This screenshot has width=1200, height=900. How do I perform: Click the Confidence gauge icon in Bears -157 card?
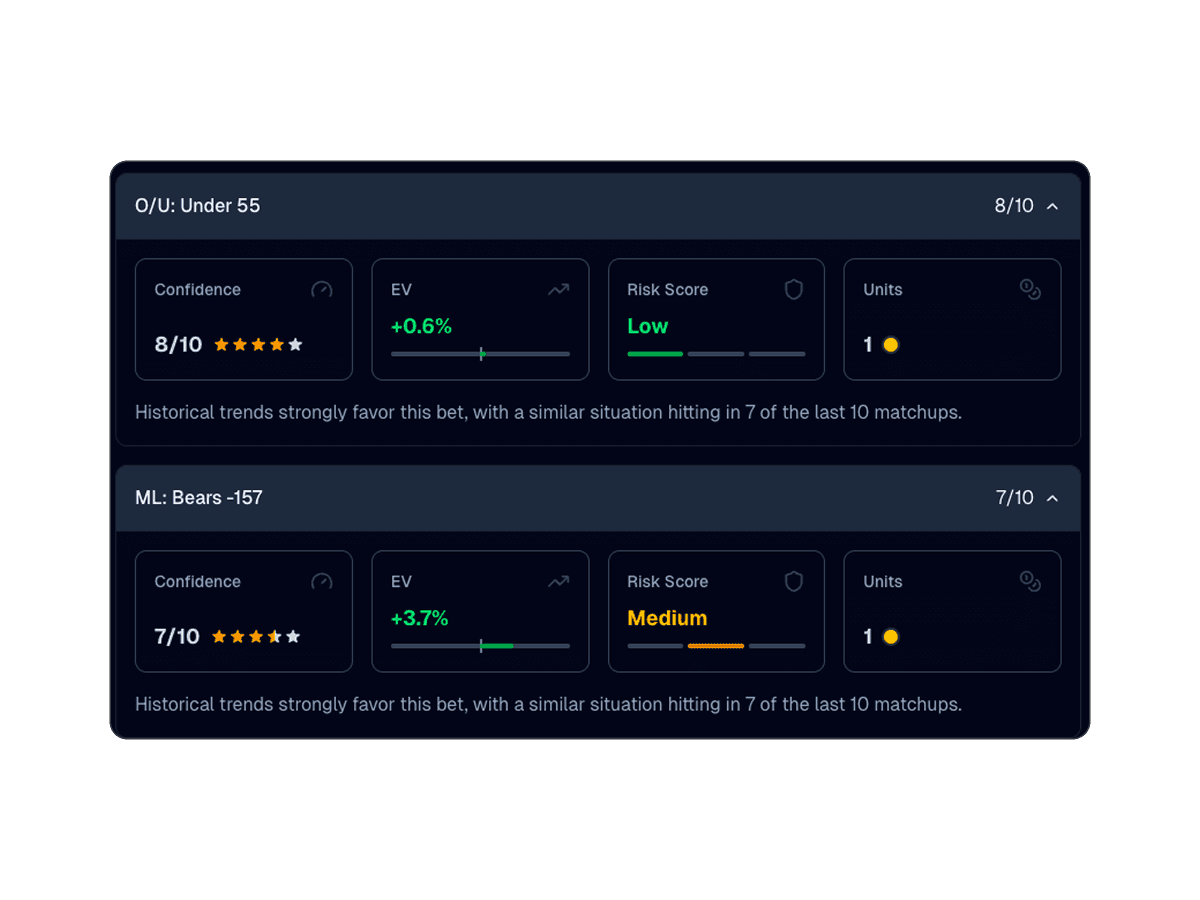[321, 582]
